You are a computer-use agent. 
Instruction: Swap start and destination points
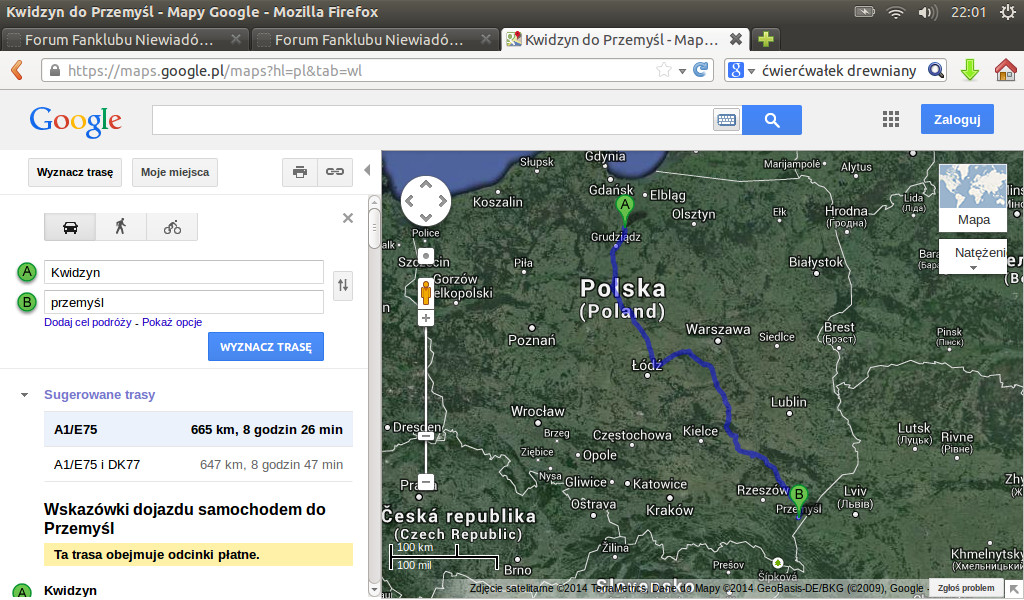click(343, 285)
